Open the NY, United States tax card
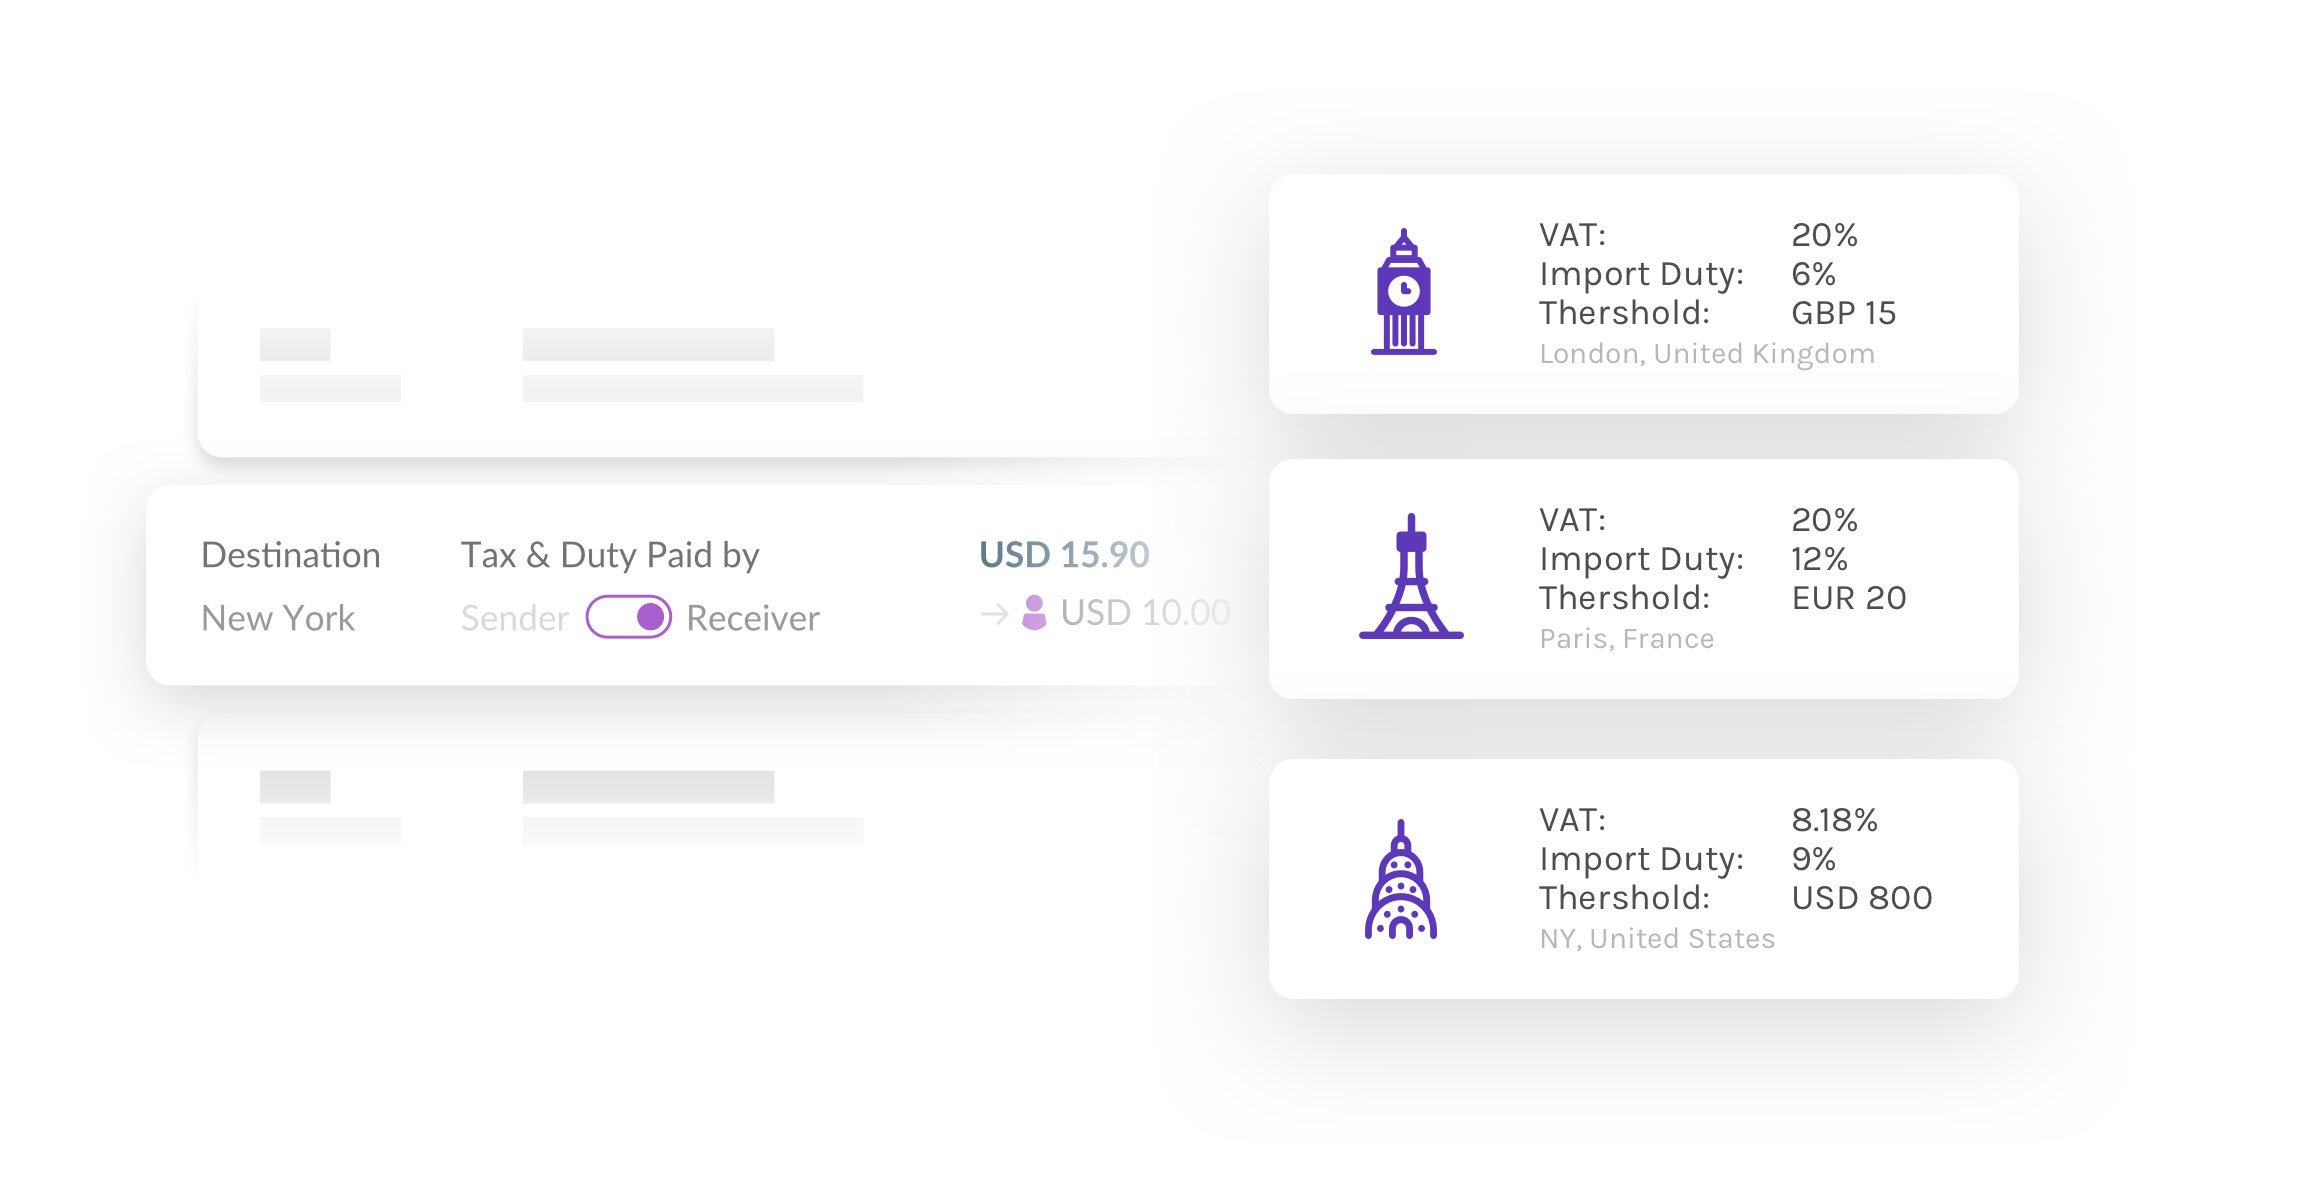The image size is (2304, 1197). click(x=1643, y=879)
